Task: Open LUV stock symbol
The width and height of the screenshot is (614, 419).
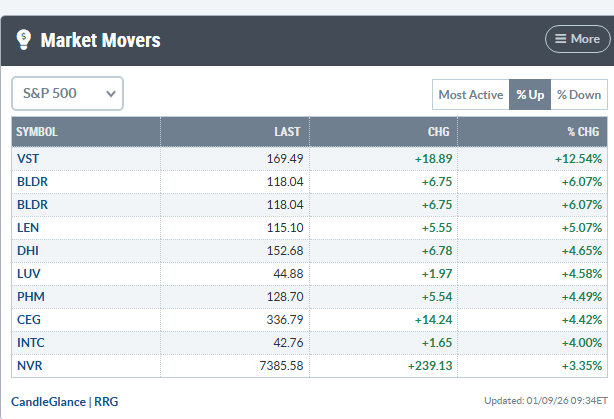Action: pyautogui.click(x=27, y=273)
